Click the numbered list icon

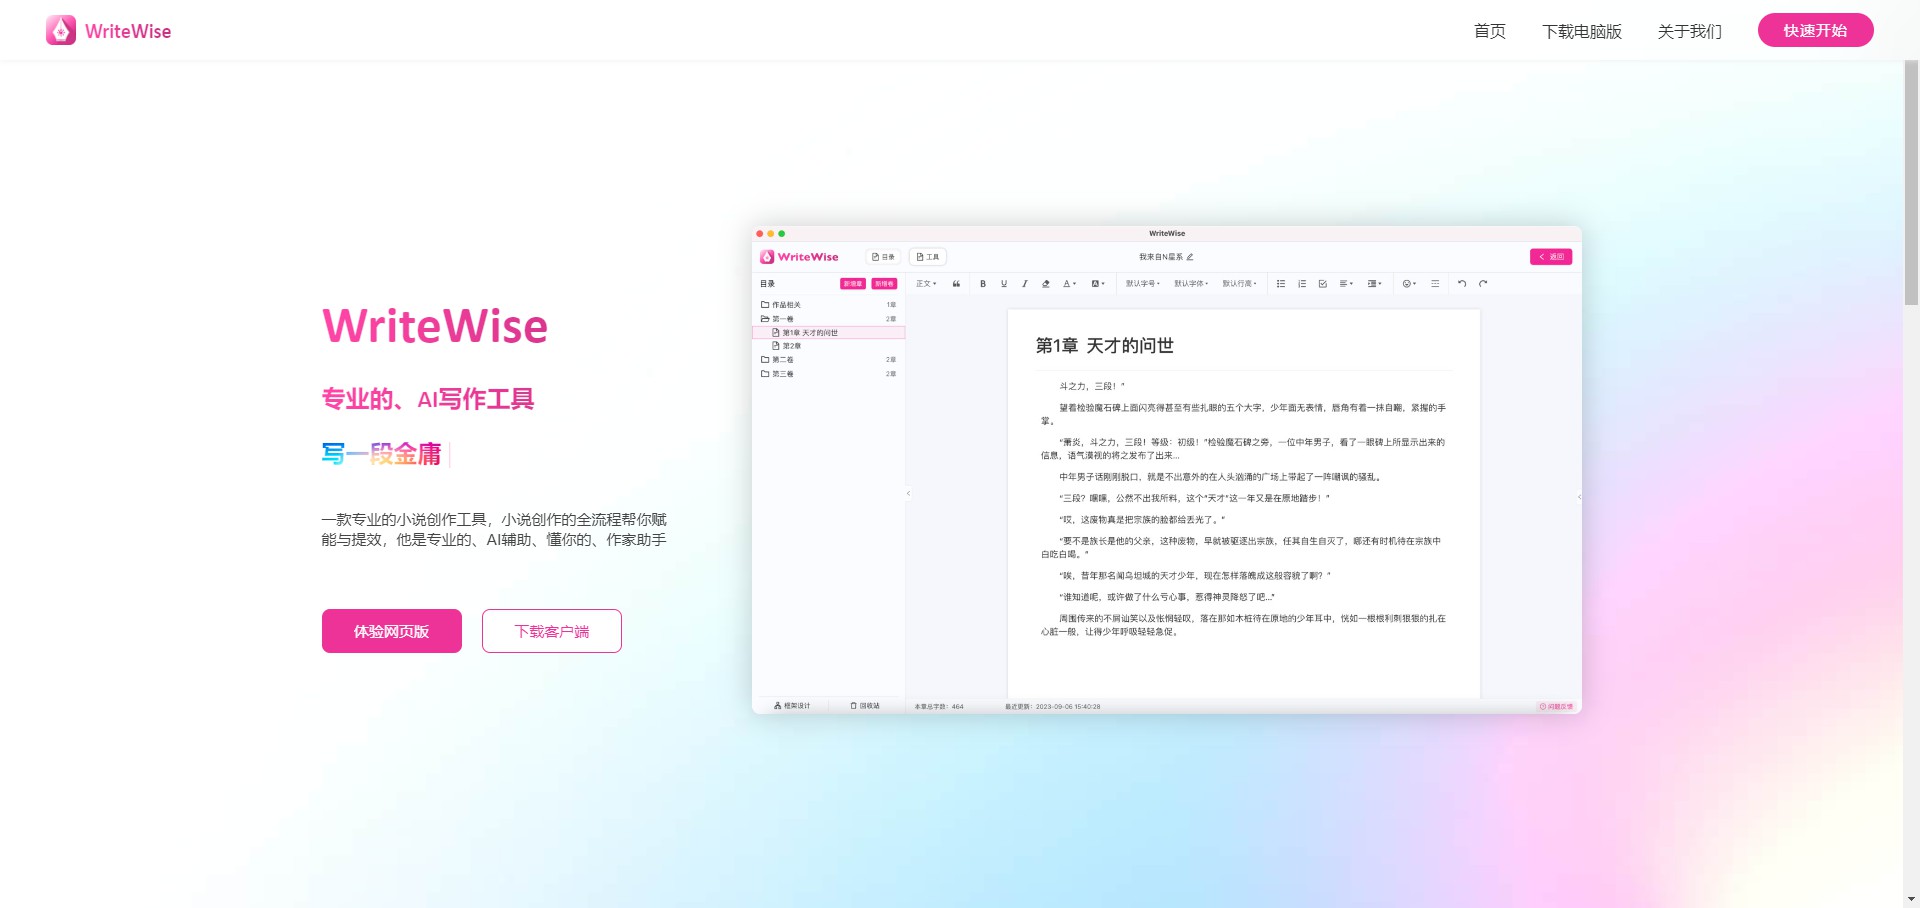(1302, 284)
